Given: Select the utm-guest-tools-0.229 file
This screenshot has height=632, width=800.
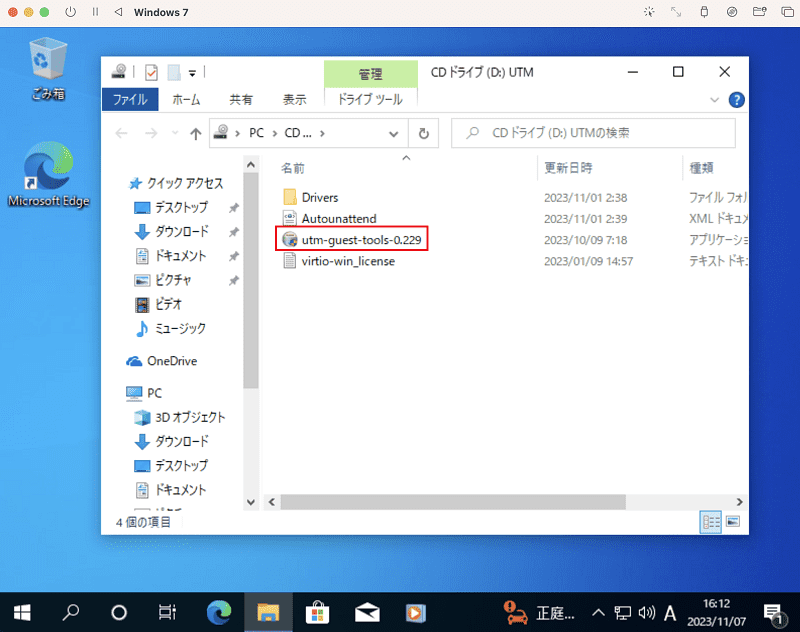Looking at the screenshot, I should (x=361, y=240).
